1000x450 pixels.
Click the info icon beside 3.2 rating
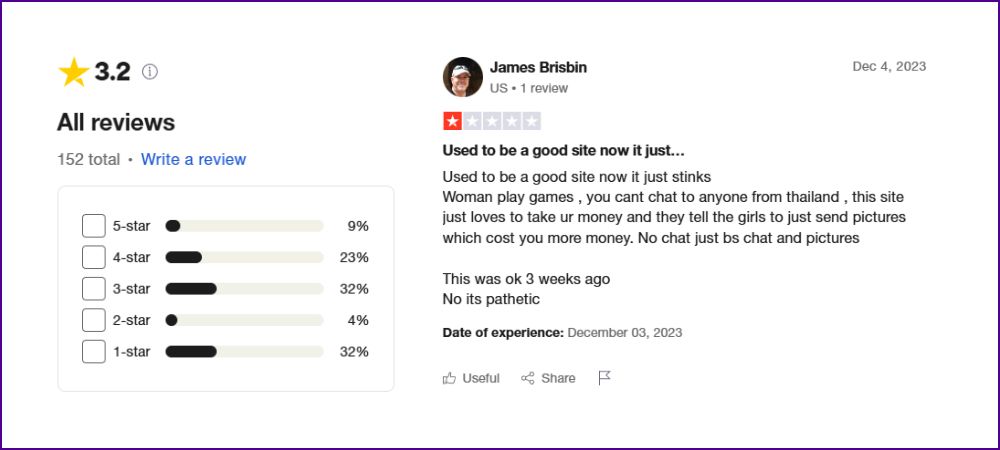coord(149,71)
